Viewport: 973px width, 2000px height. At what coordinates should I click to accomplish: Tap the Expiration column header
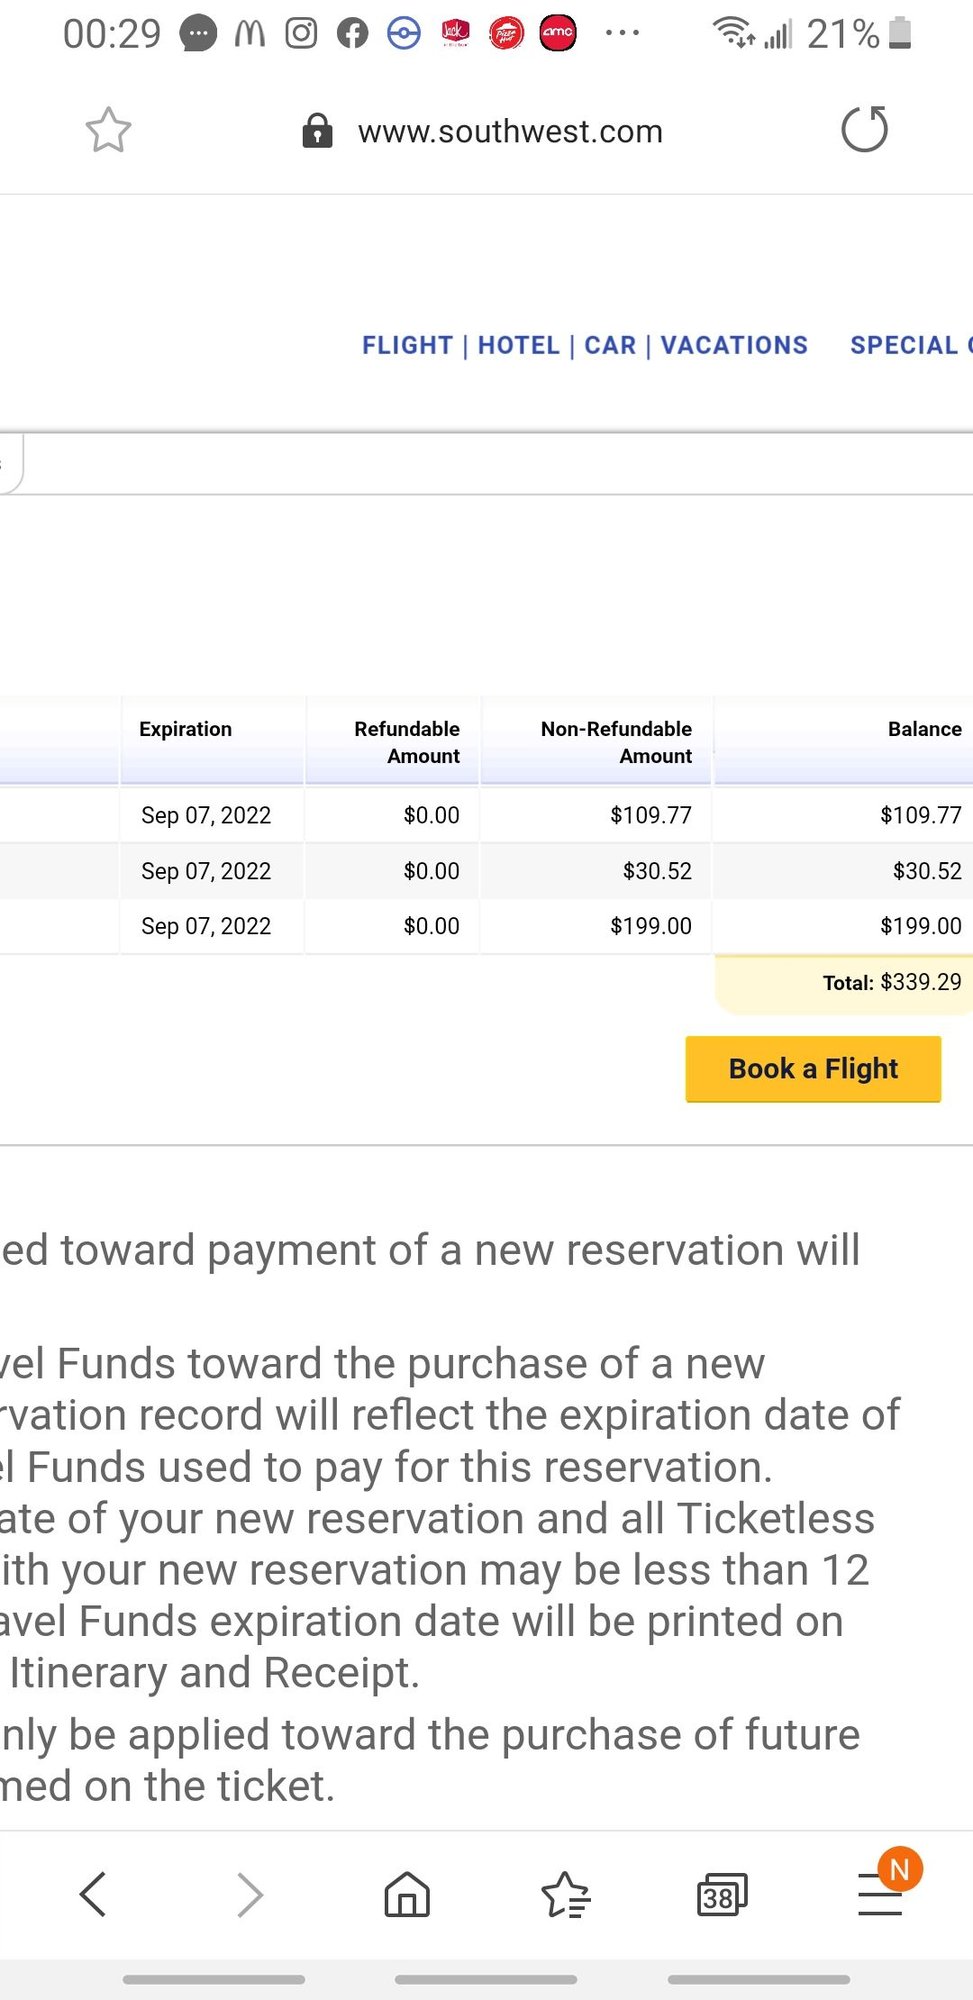click(185, 729)
